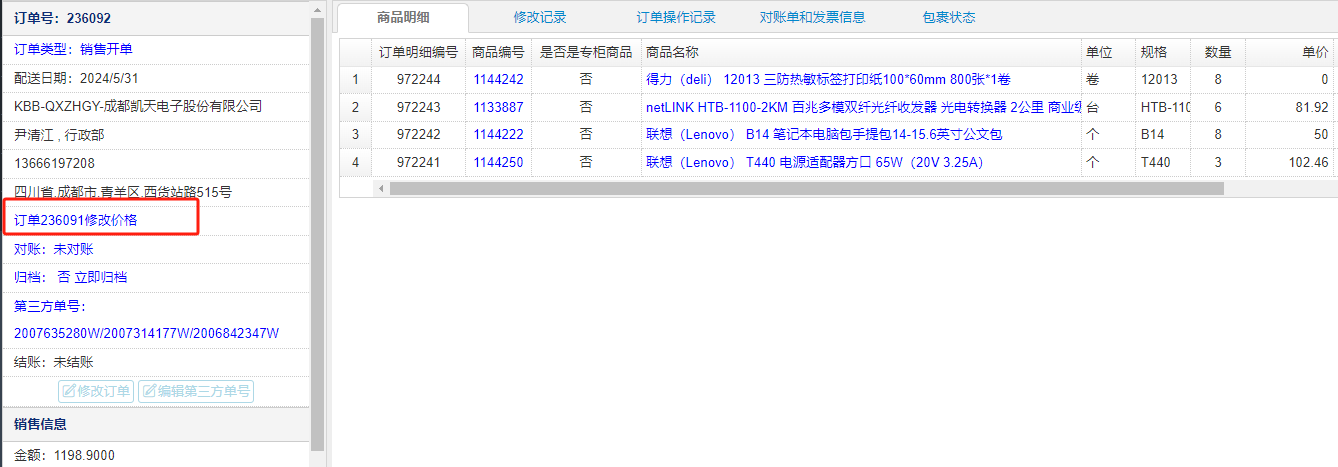Screen dimensions: 1338x467
Task: Click third-party number 2007635280W/2007314177W/2006842347W
Action: coord(146,333)
